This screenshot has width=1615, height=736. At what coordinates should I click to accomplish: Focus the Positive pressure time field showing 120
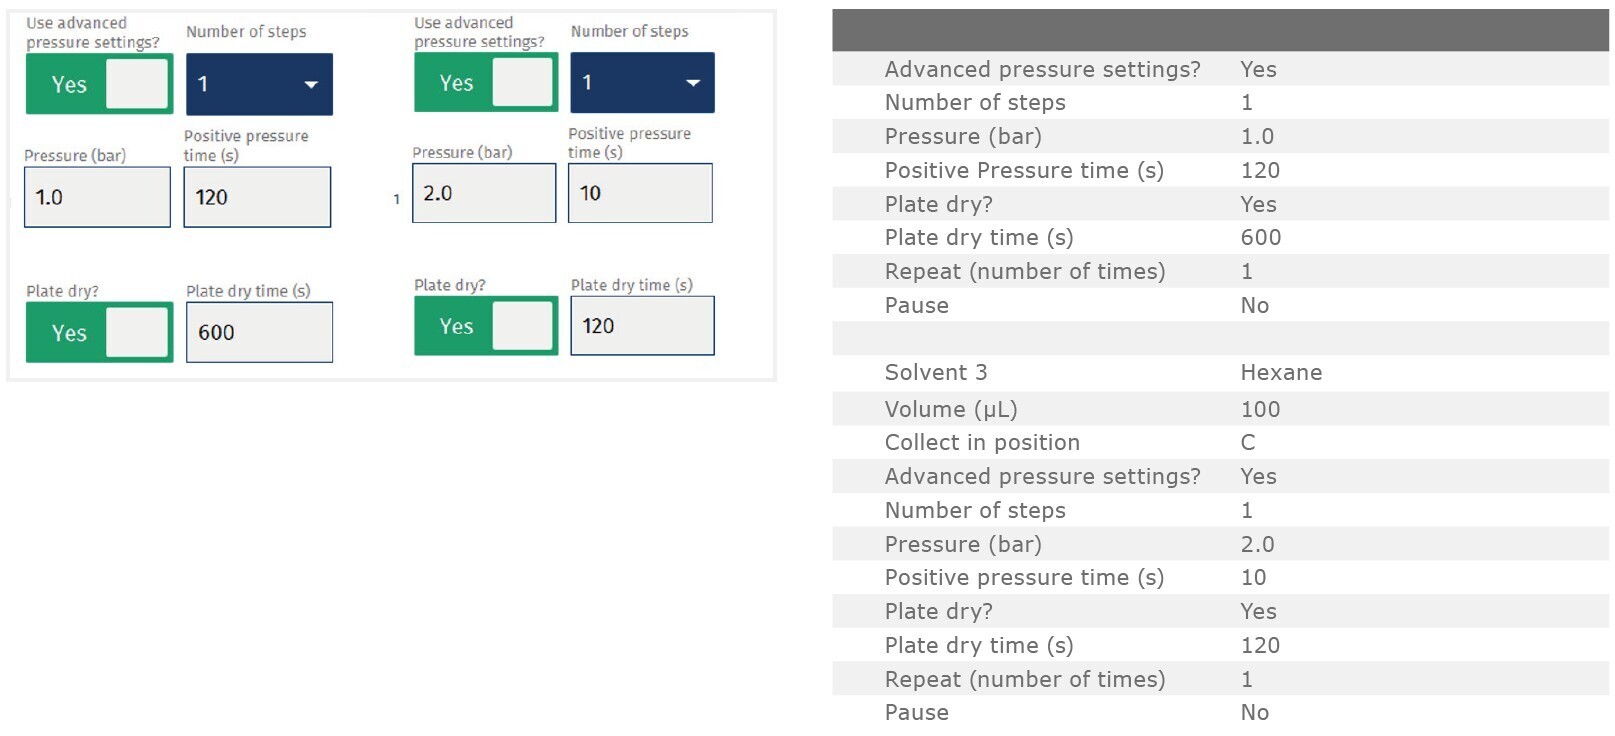[257, 197]
